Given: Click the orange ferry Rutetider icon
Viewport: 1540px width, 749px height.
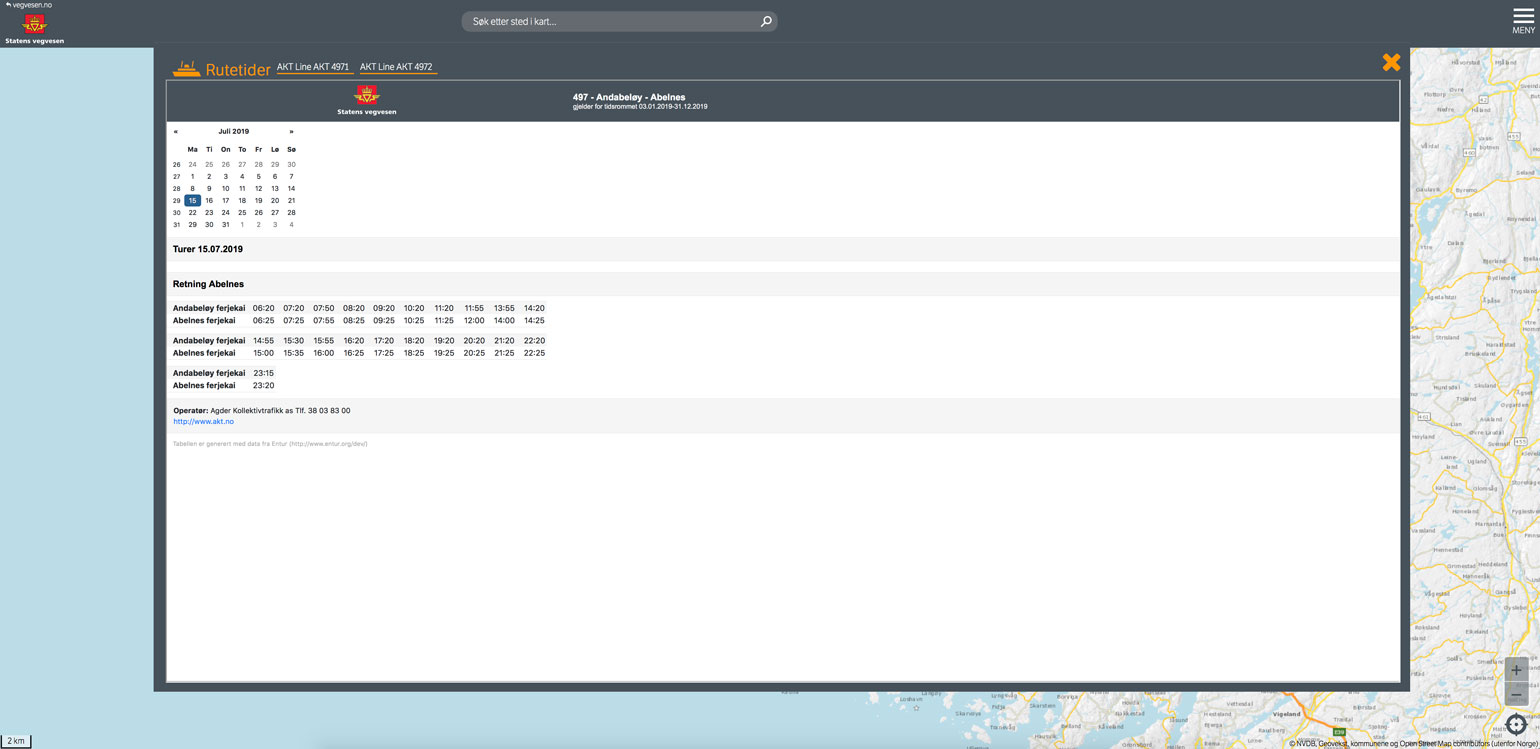Looking at the screenshot, I should click(x=186, y=69).
